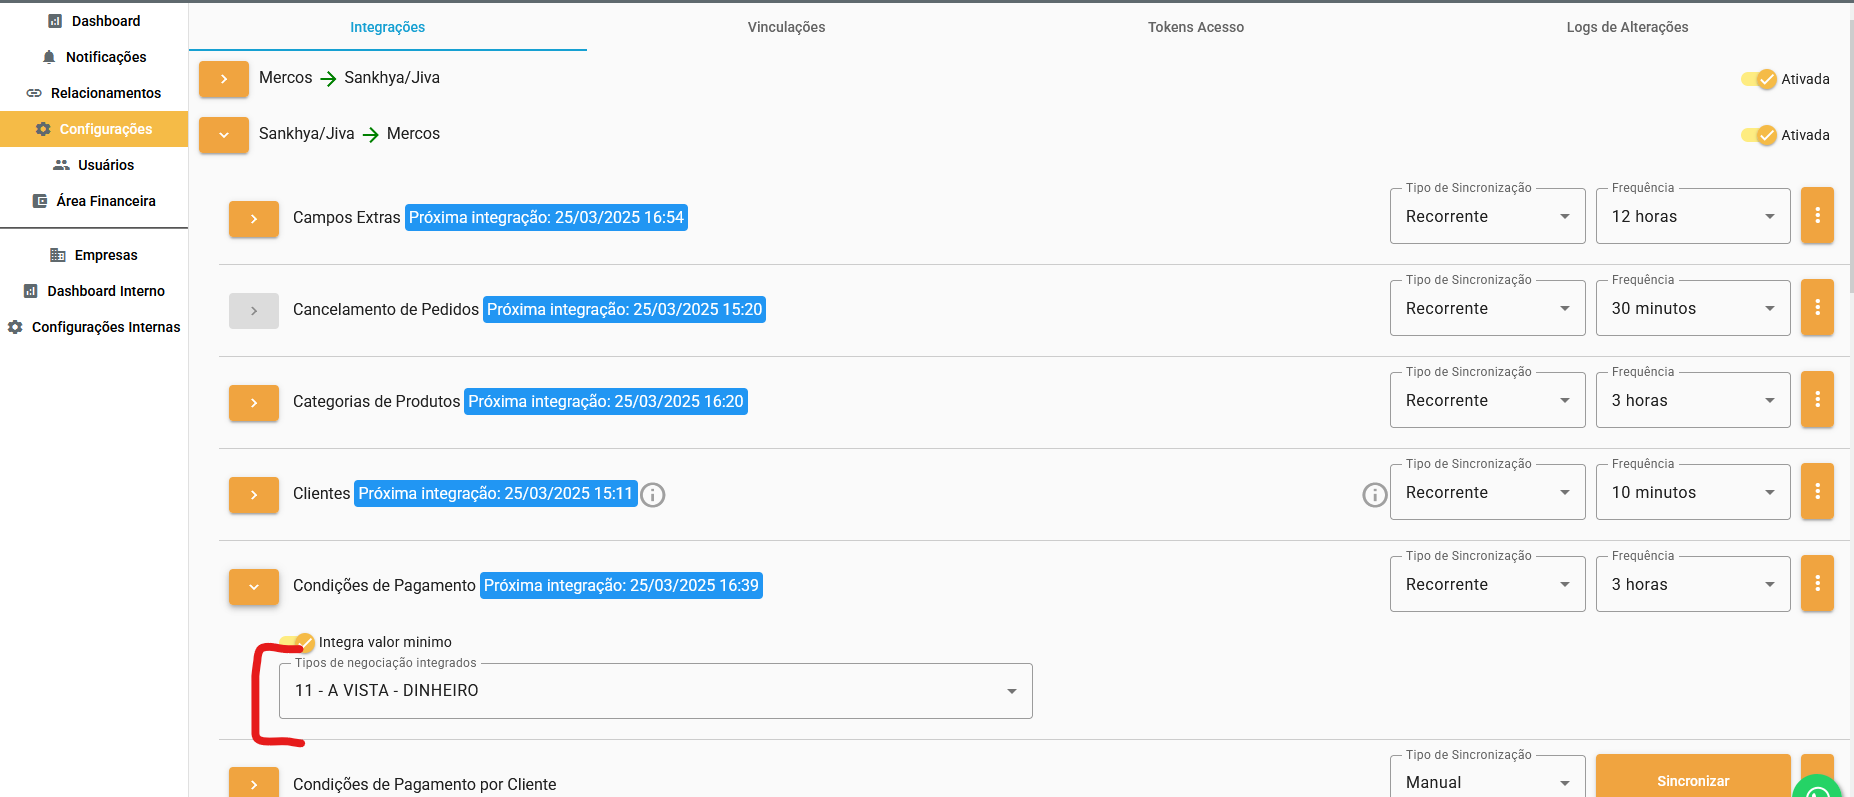
Task: Click the Relacionamentos link icon
Action: click(34, 93)
